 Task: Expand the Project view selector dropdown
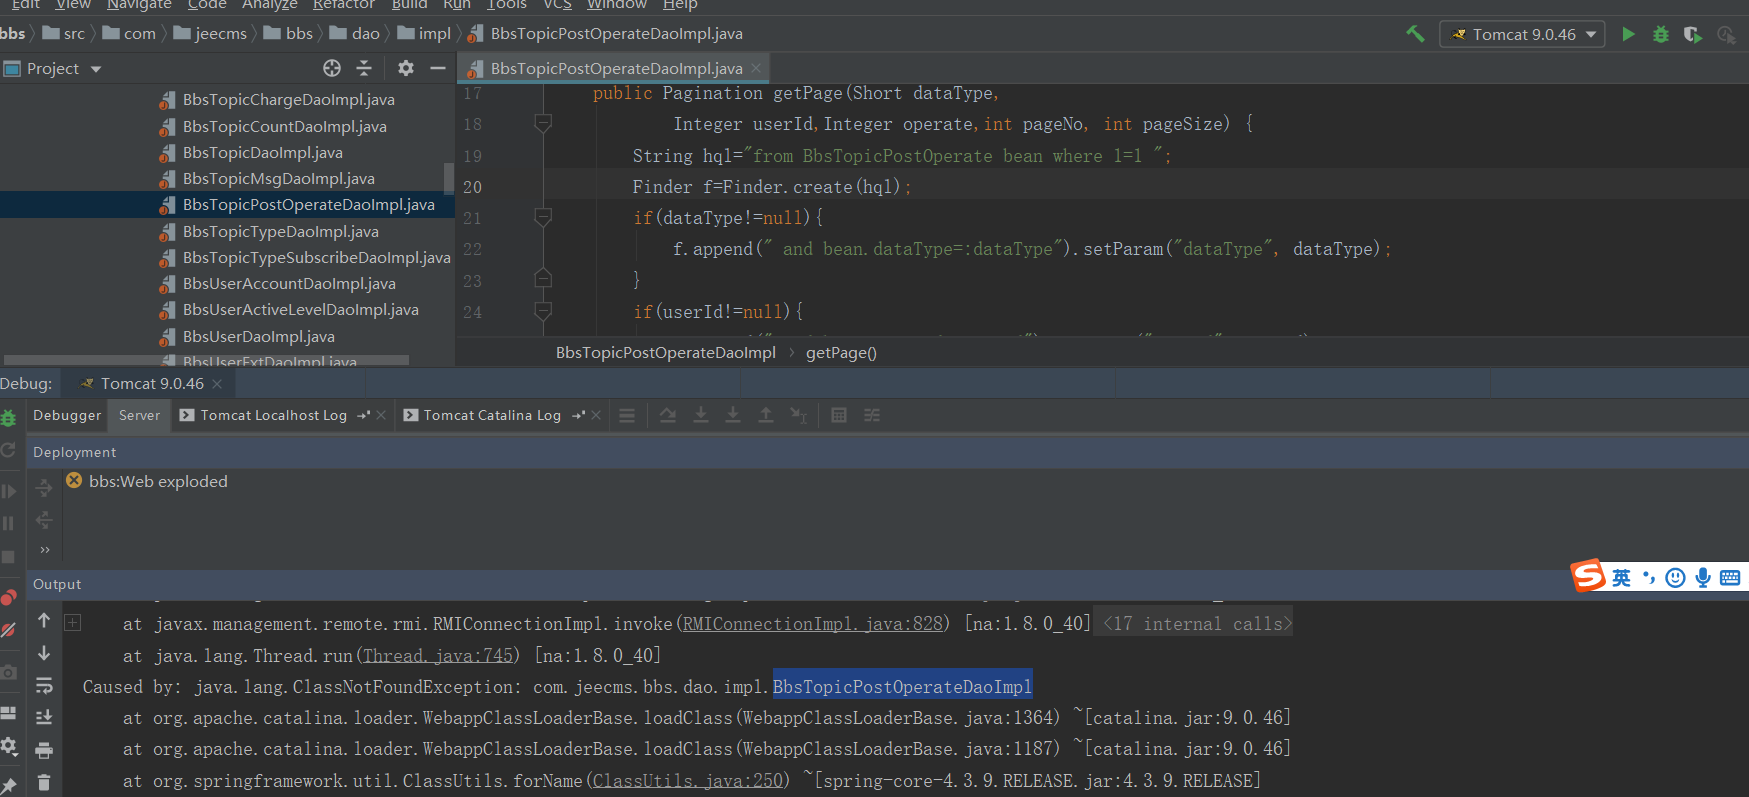click(x=96, y=69)
